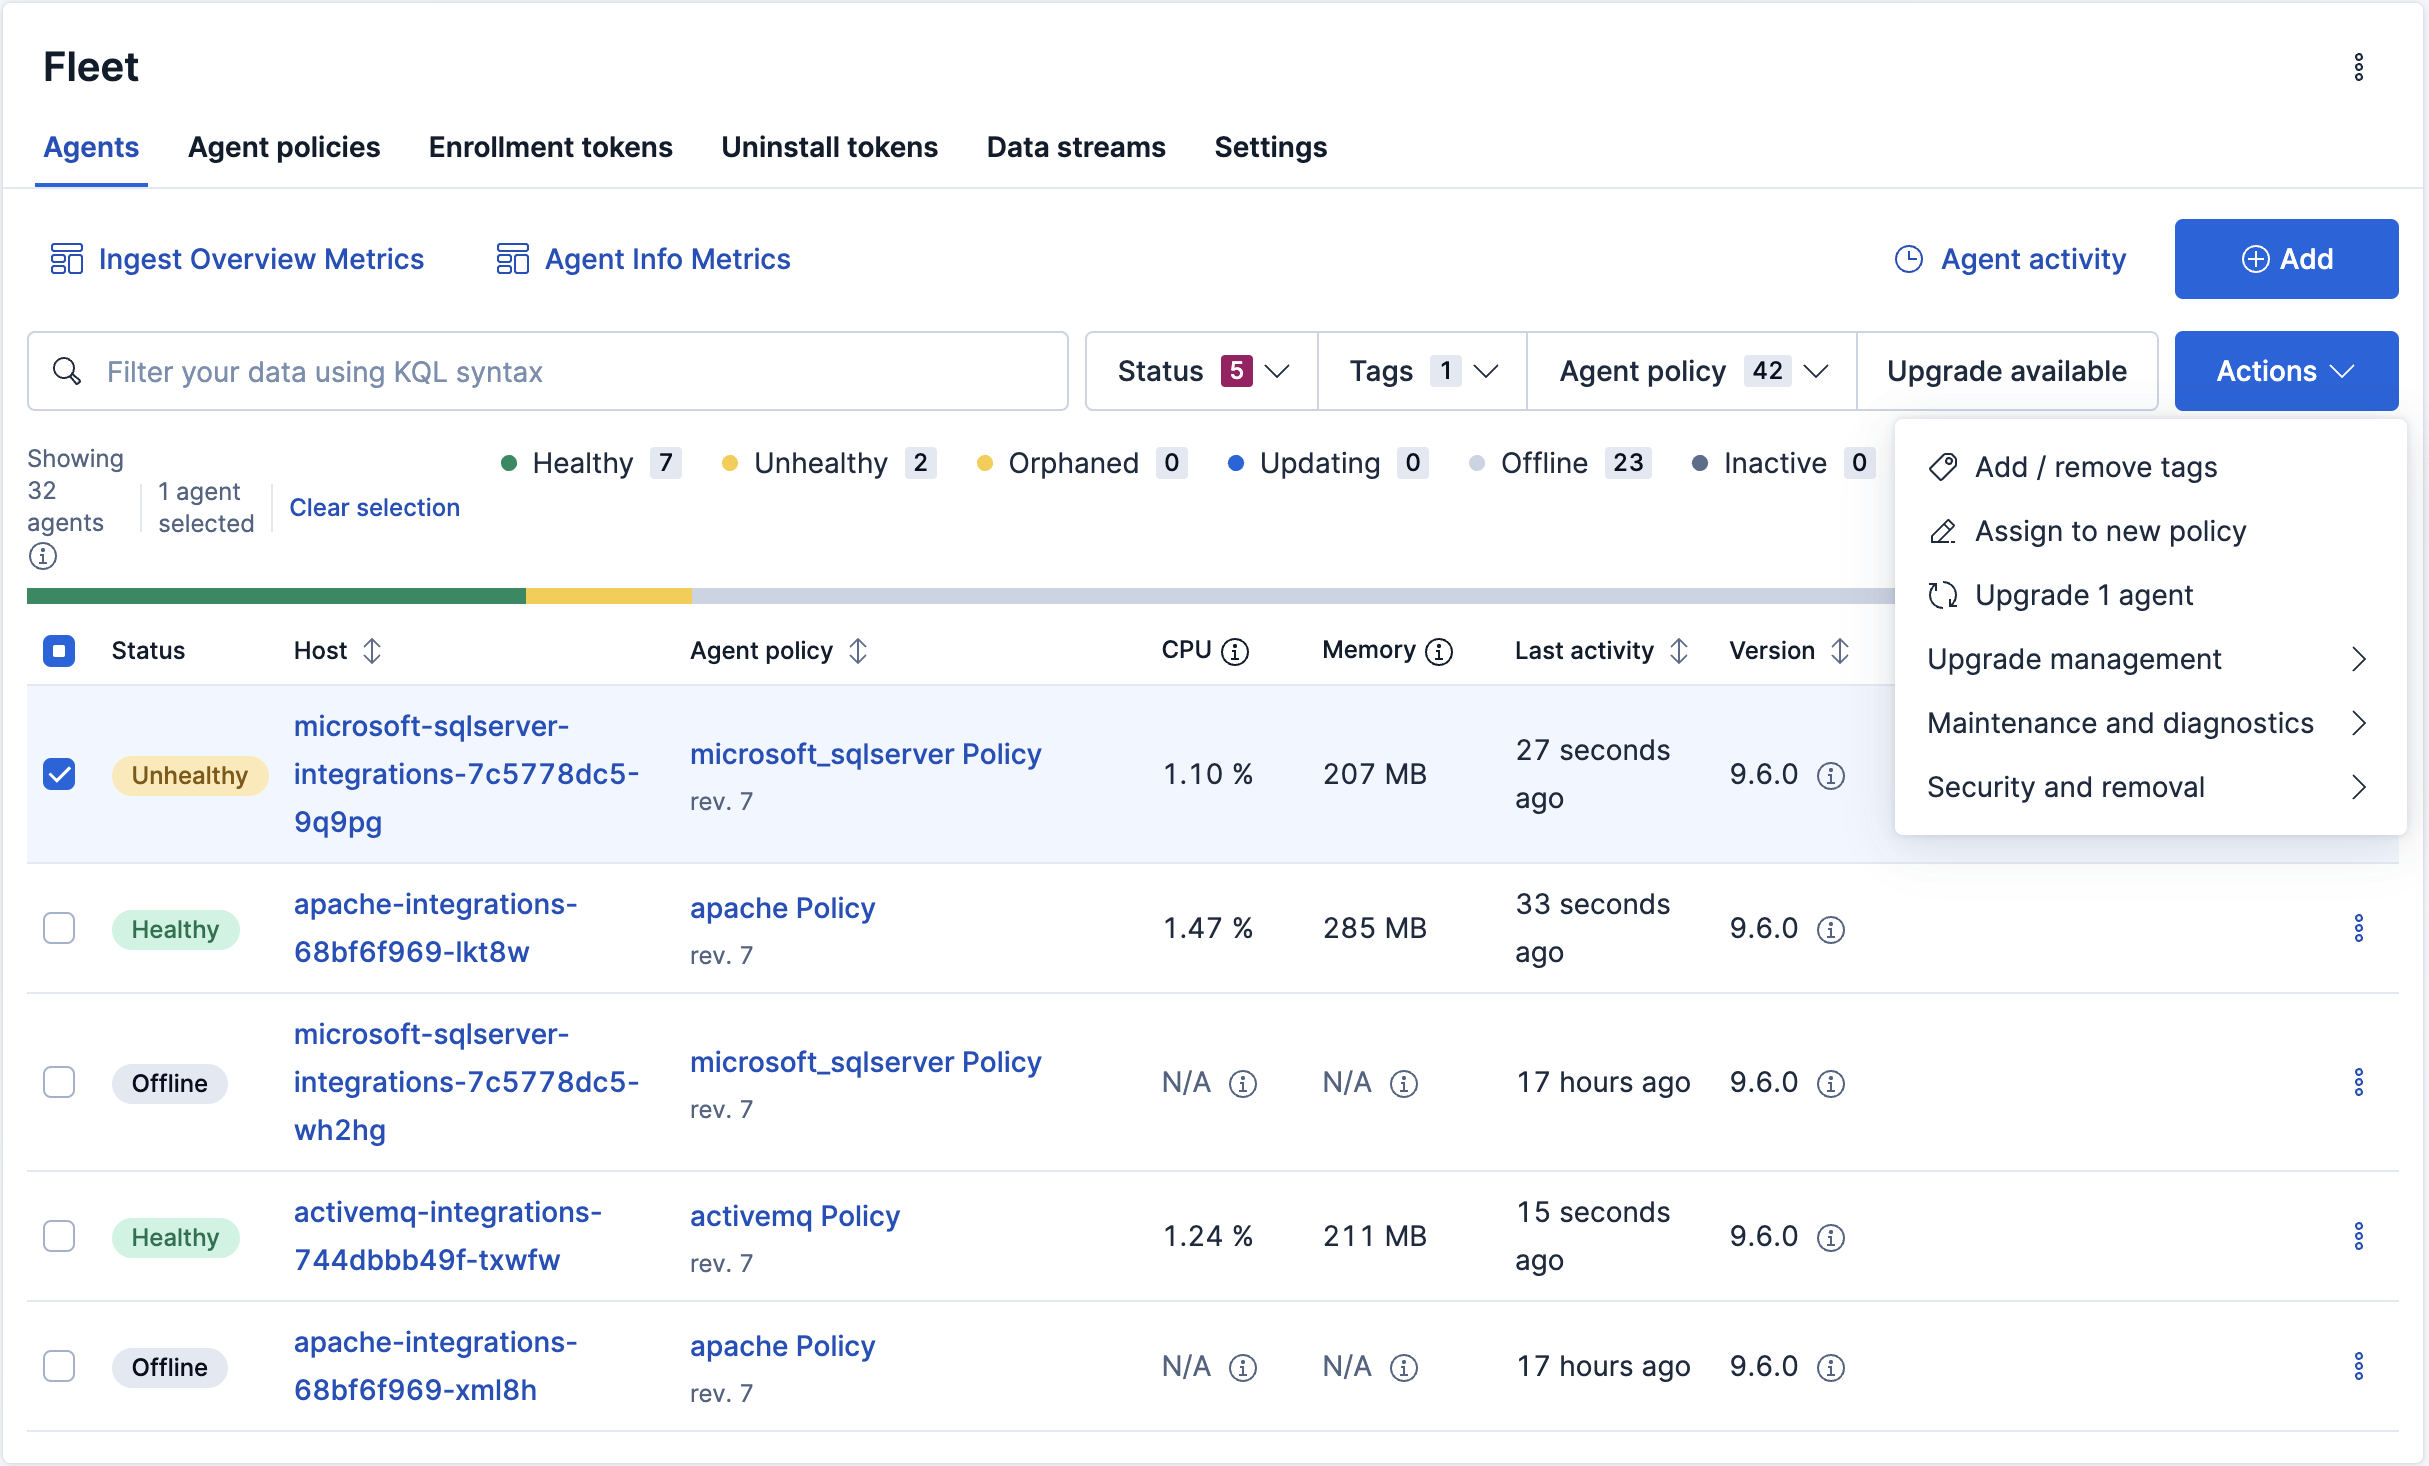Click the info icon under Showing 32 agents
Image resolution: width=2429 pixels, height=1466 pixels.
click(x=43, y=556)
